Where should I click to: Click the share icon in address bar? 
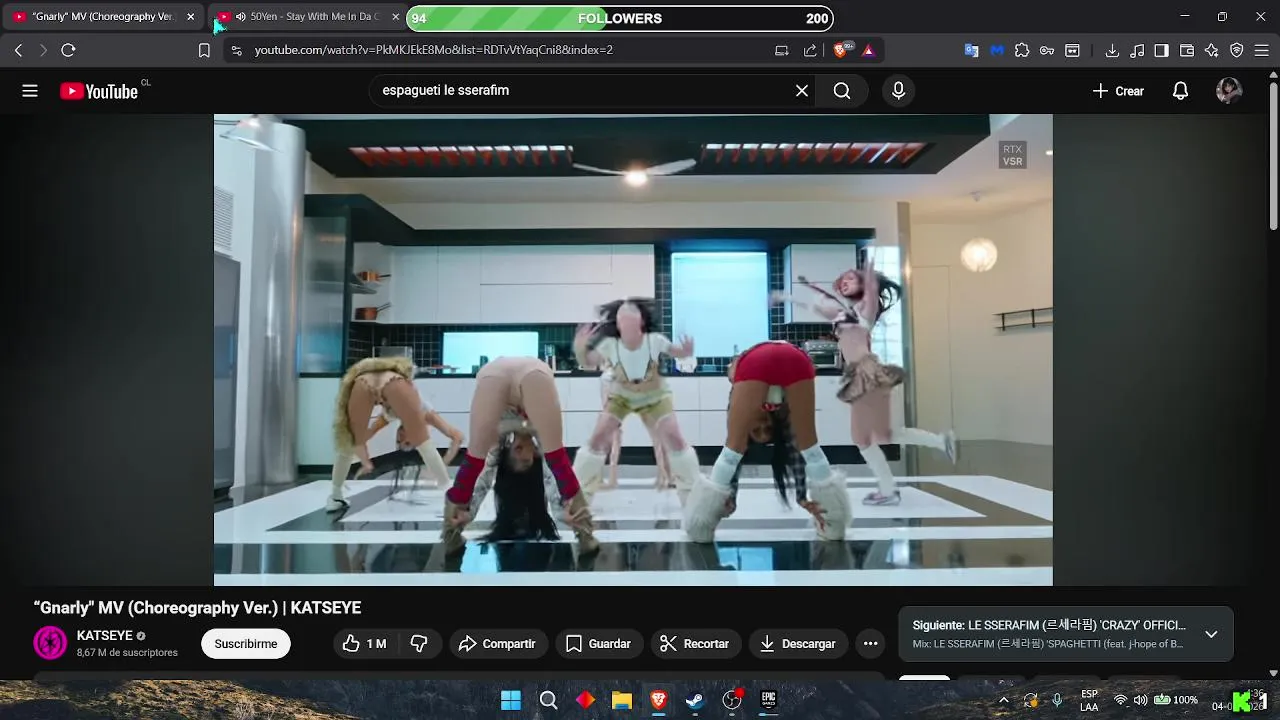(x=810, y=50)
